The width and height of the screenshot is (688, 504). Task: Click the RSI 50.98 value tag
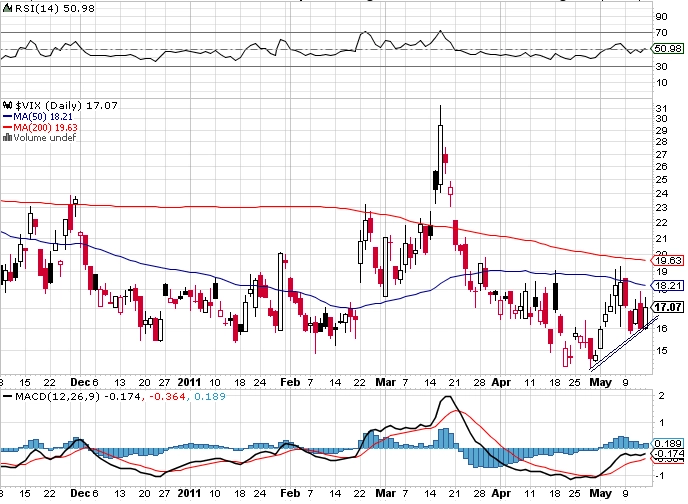667,49
